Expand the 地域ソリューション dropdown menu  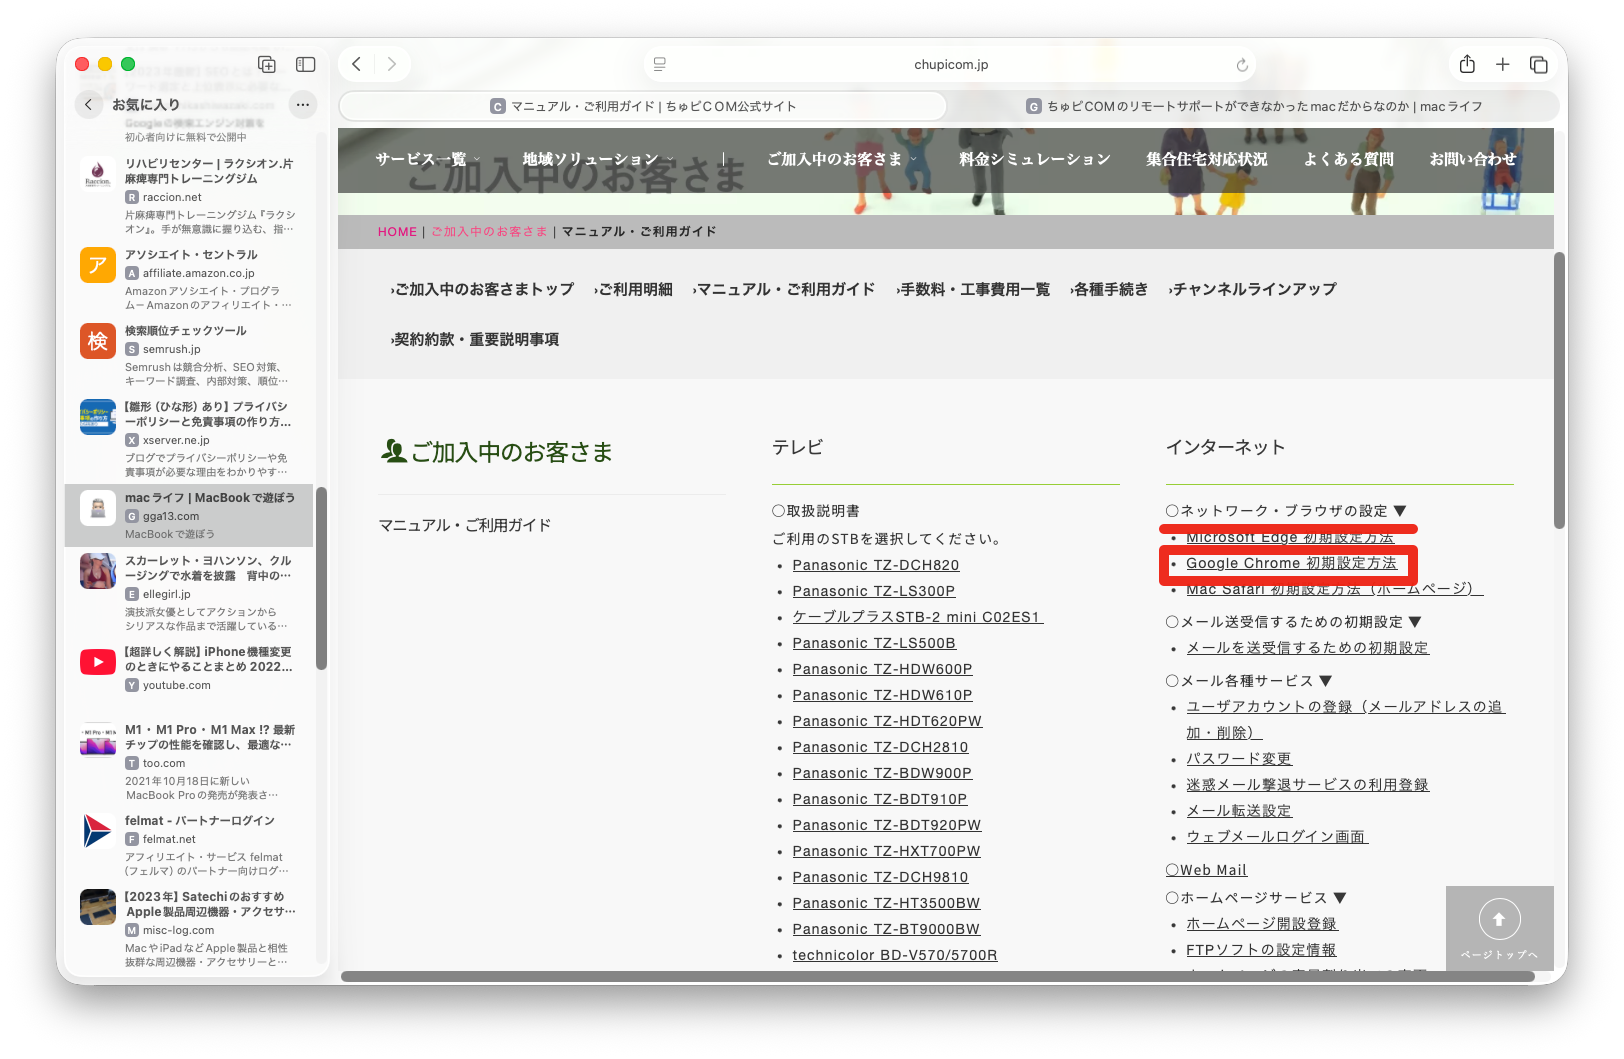coord(597,159)
